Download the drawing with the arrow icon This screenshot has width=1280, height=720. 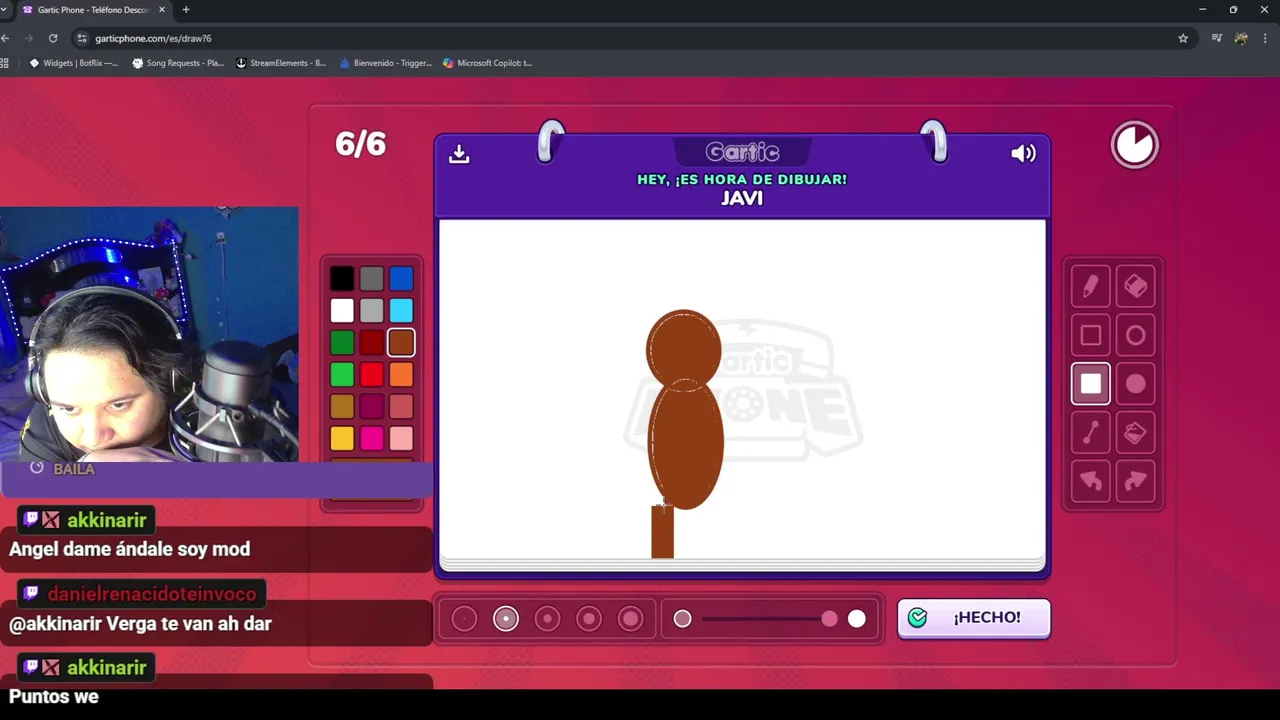pos(459,153)
